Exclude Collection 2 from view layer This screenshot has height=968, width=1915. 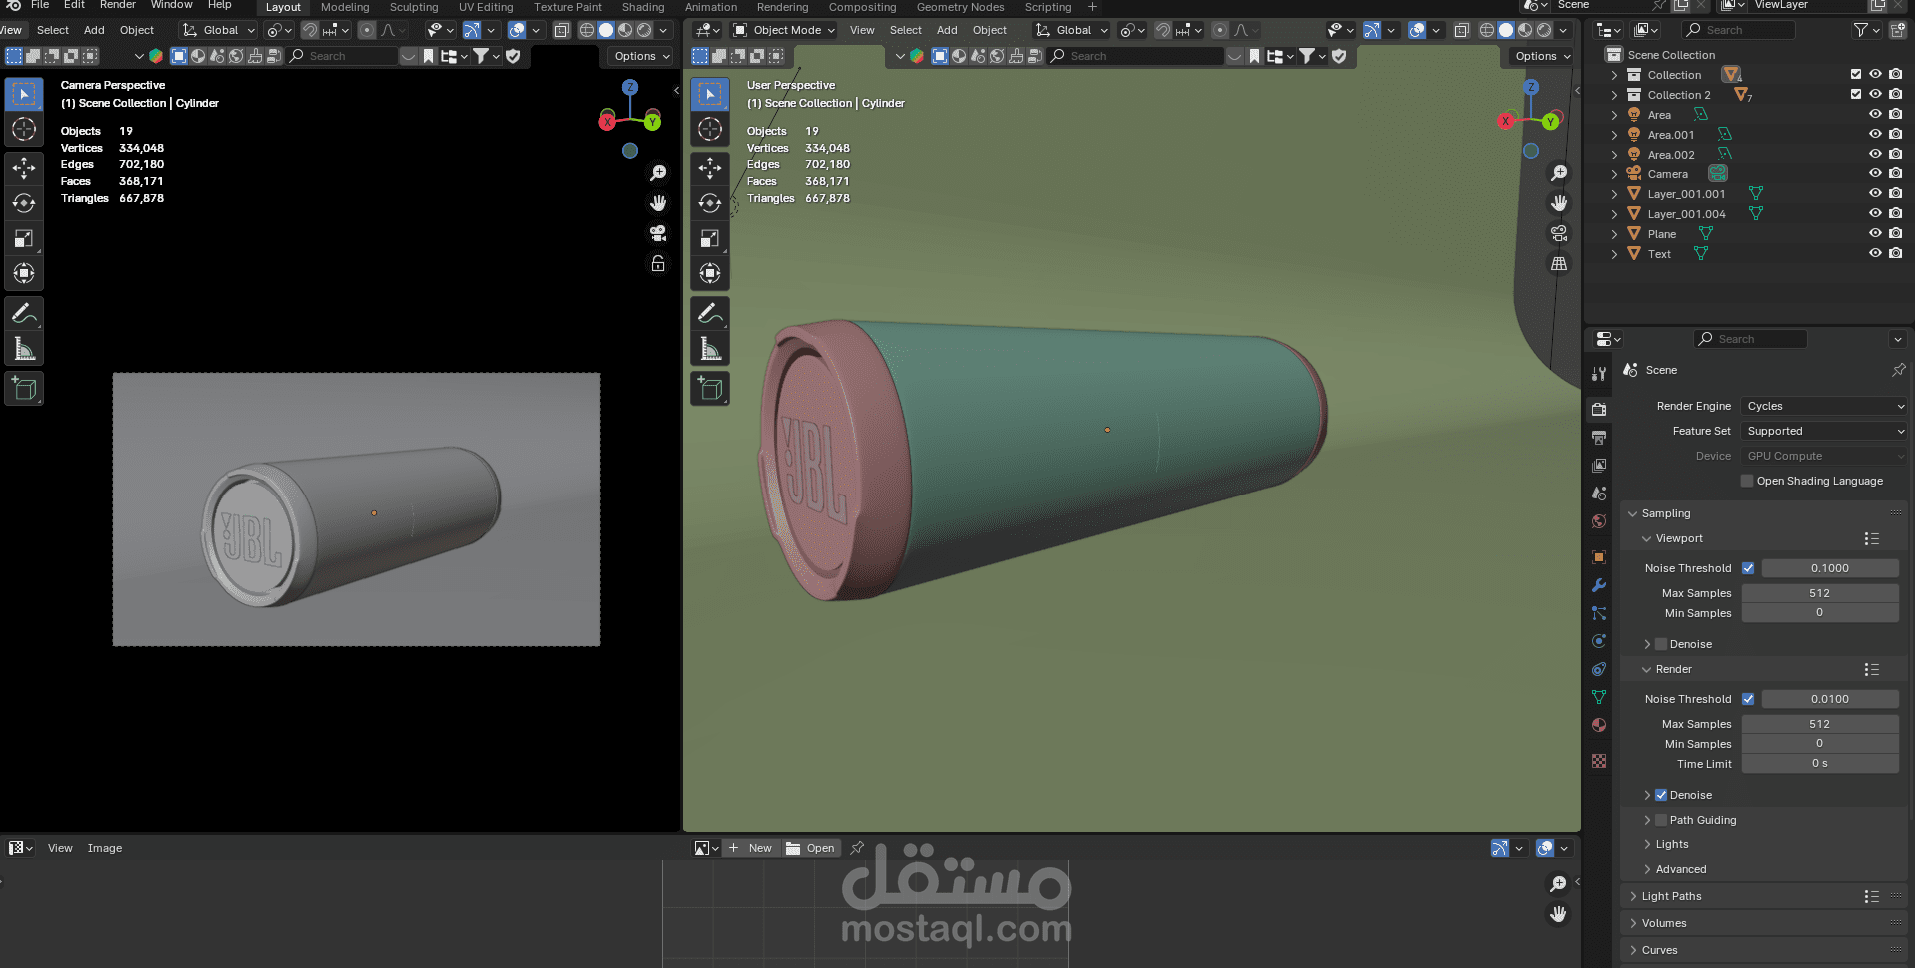click(1856, 95)
